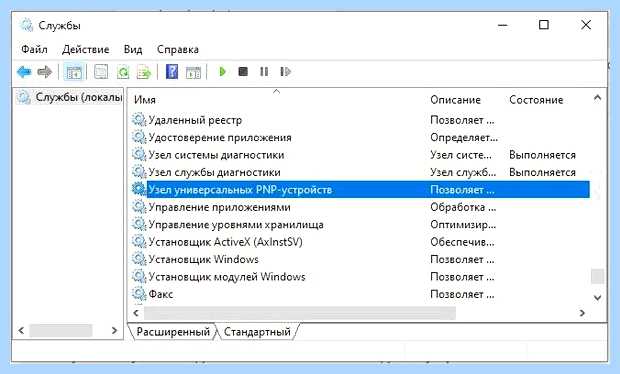The height and width of the screenshot is (374, 620).
Task: Toggle the action pane toolbar icon
Action: click(193, 72)
